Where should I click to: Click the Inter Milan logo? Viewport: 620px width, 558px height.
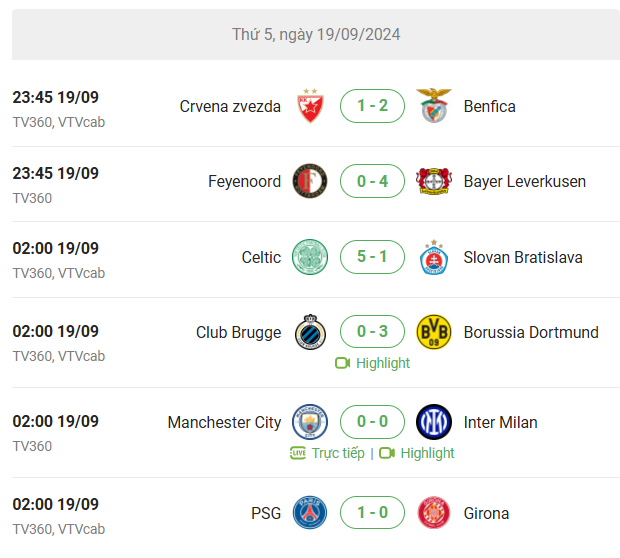point(434,422)
